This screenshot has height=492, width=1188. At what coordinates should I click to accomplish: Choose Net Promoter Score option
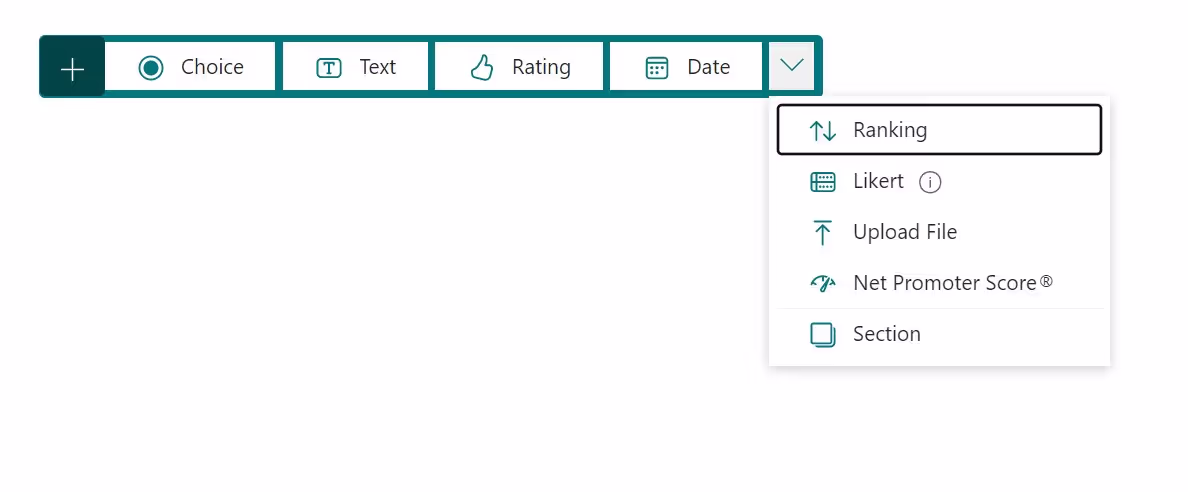(x=939, y=283)
